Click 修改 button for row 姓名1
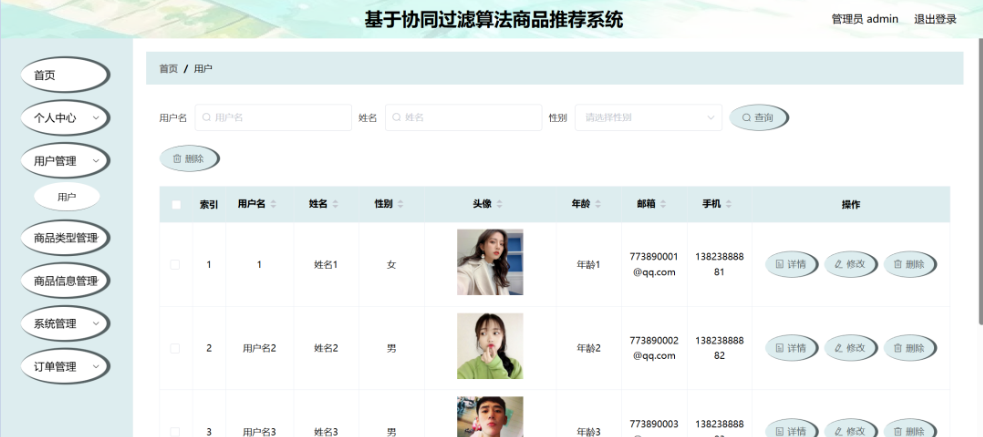The width and height of the screenshot is (983, 437). (851, 264)
